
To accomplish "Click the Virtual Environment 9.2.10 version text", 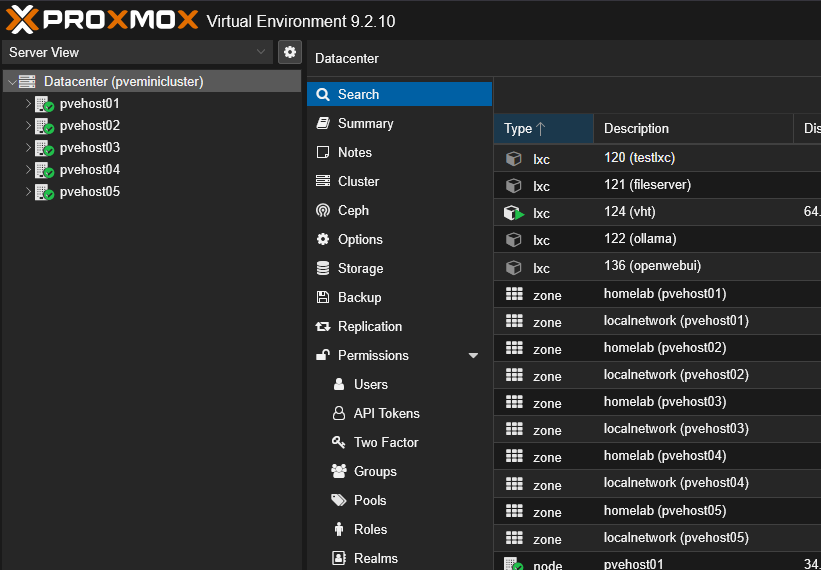I will [x=301, y=21].
